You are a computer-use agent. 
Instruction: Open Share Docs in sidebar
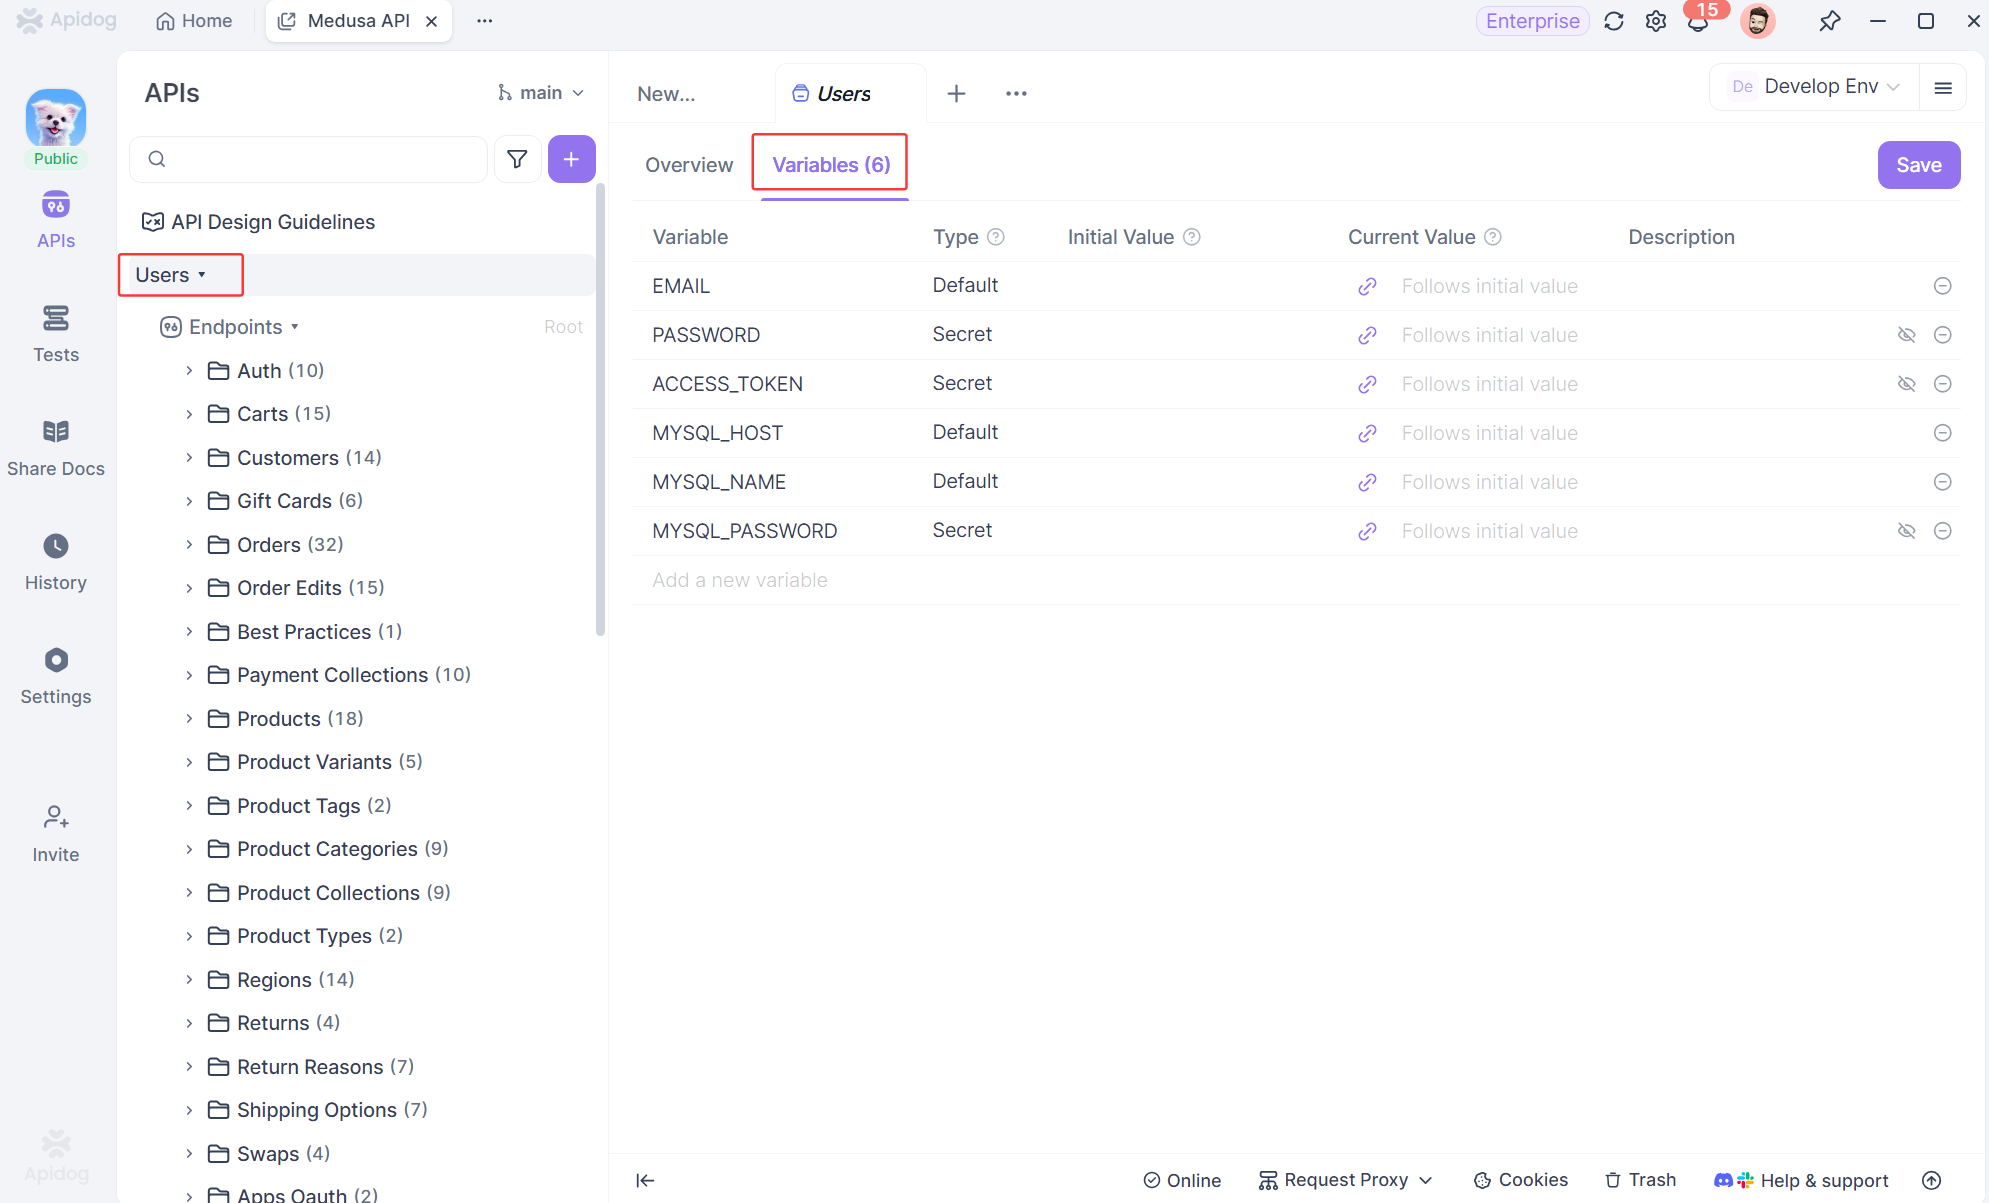(56, 448)
